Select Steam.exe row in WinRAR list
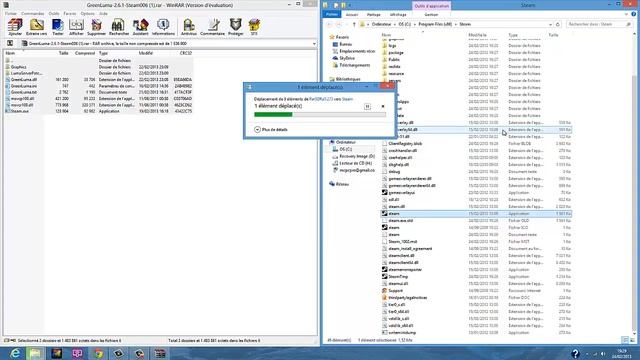Screen dimensions: 640x360 click(98, 111)
